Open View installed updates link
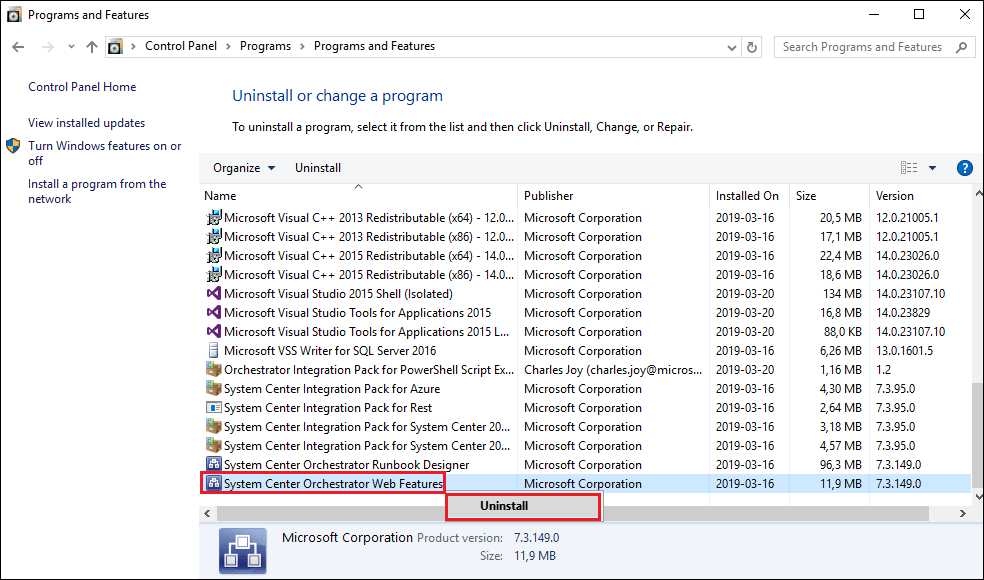The image size is (984, 580). click(x=87, y=123)
